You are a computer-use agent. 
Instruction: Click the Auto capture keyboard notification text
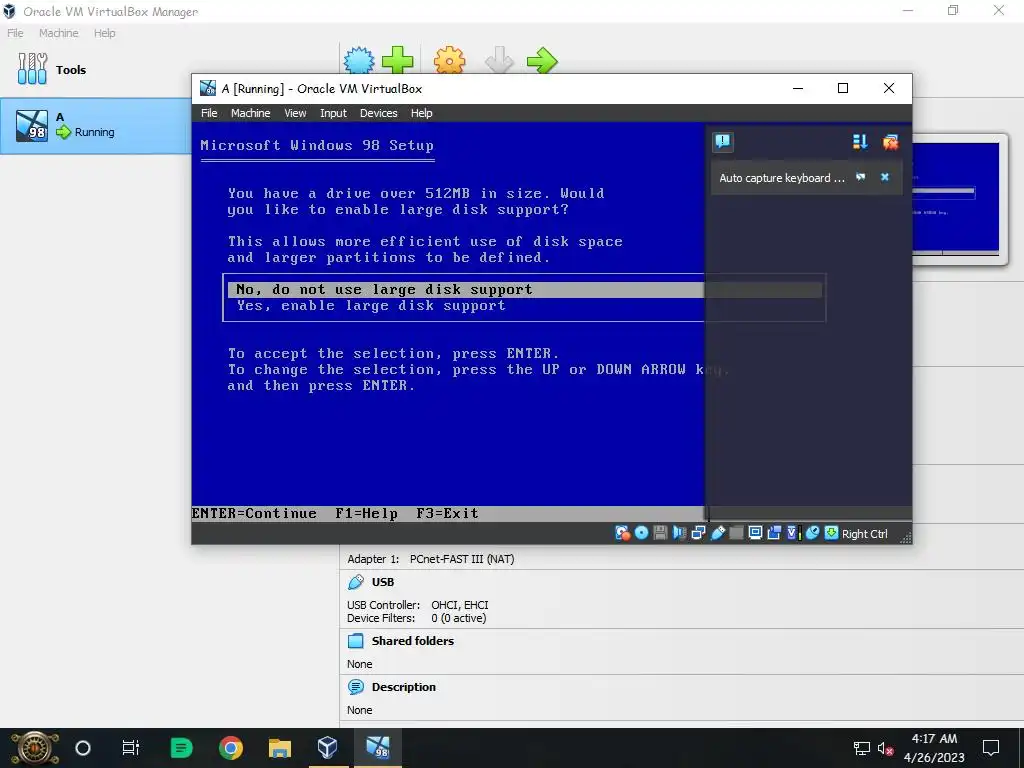782,178
